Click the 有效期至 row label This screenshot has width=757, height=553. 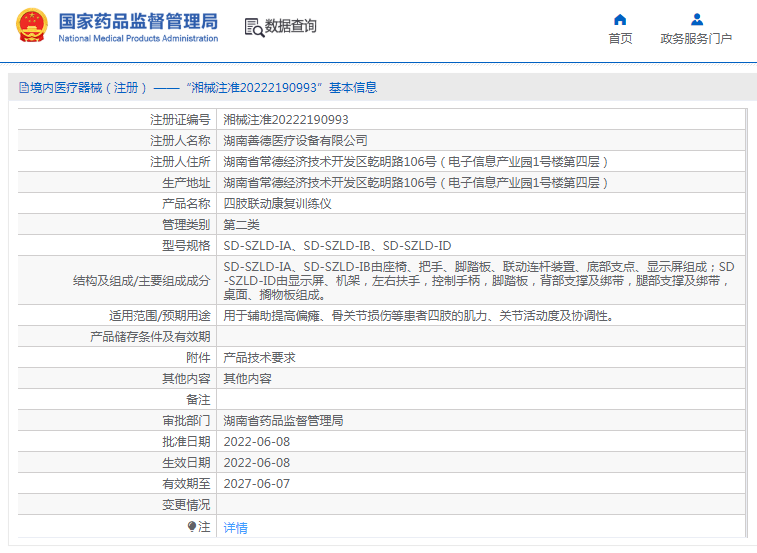tap(186, 484)
